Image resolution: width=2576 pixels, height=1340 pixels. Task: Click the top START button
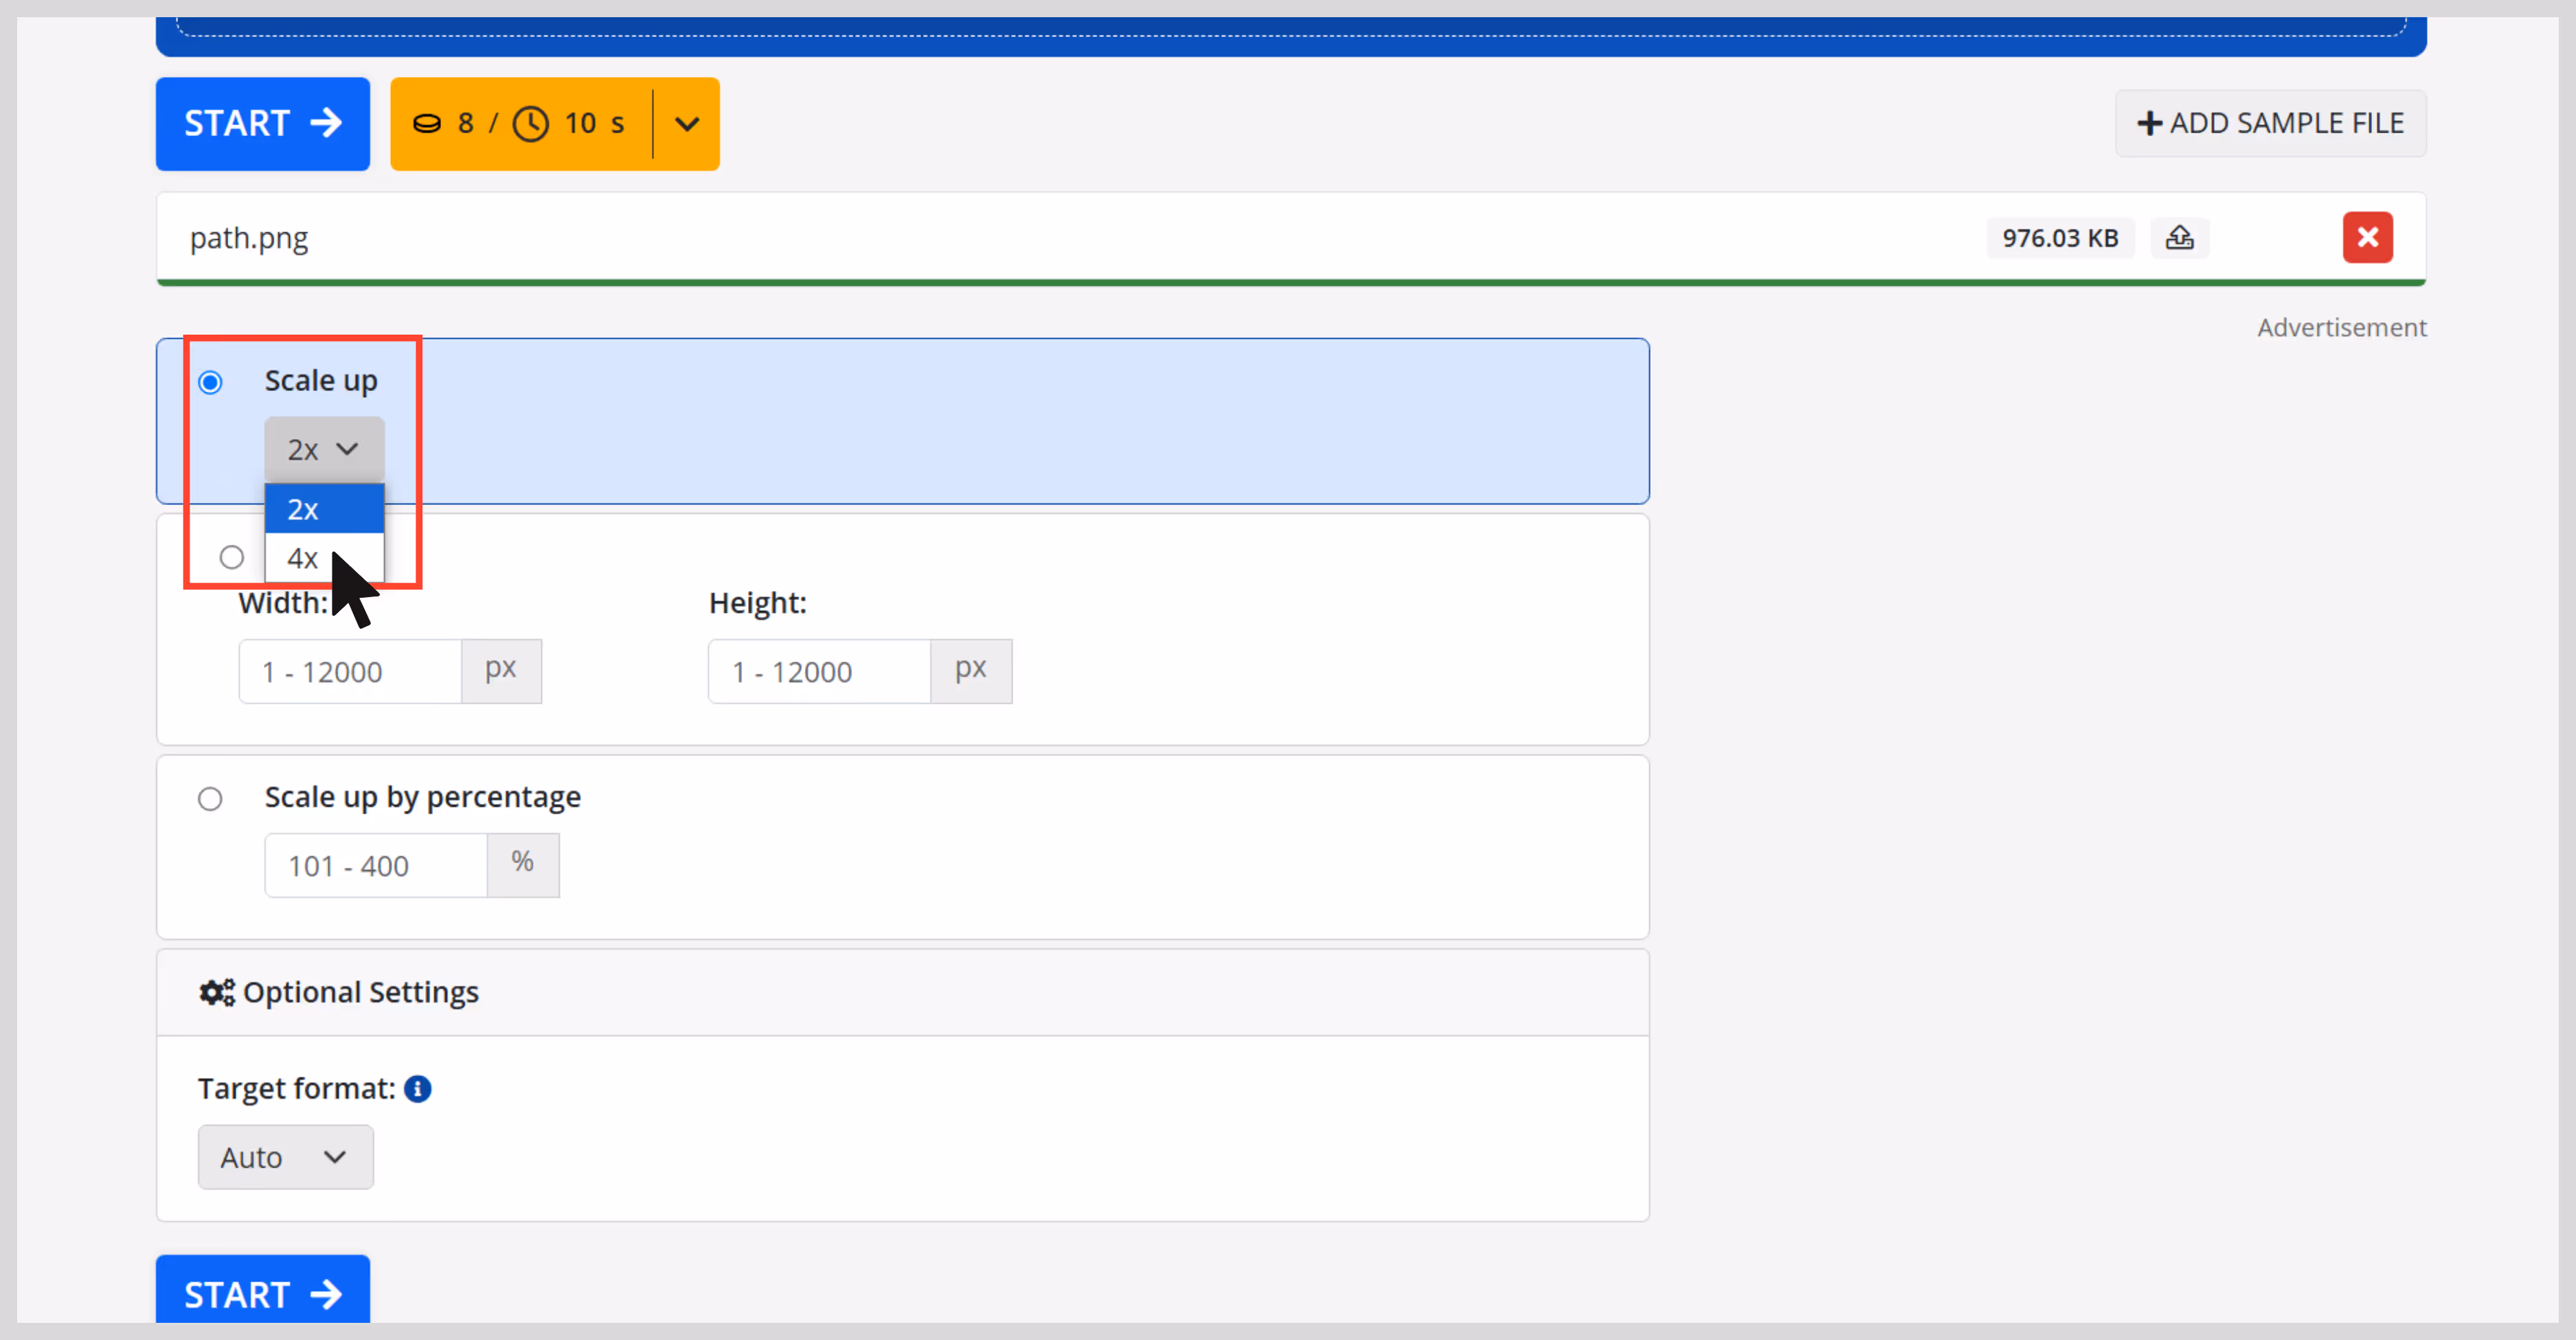[x=262, y=123]
